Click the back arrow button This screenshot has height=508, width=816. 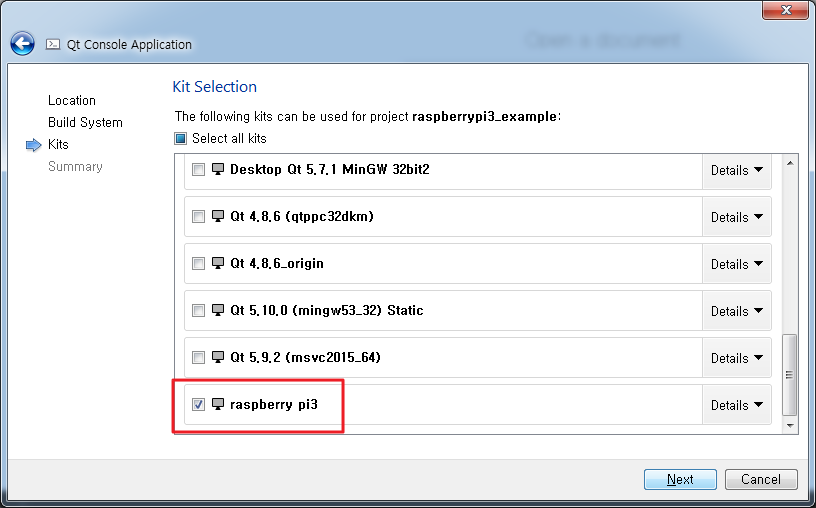[22, 44]
